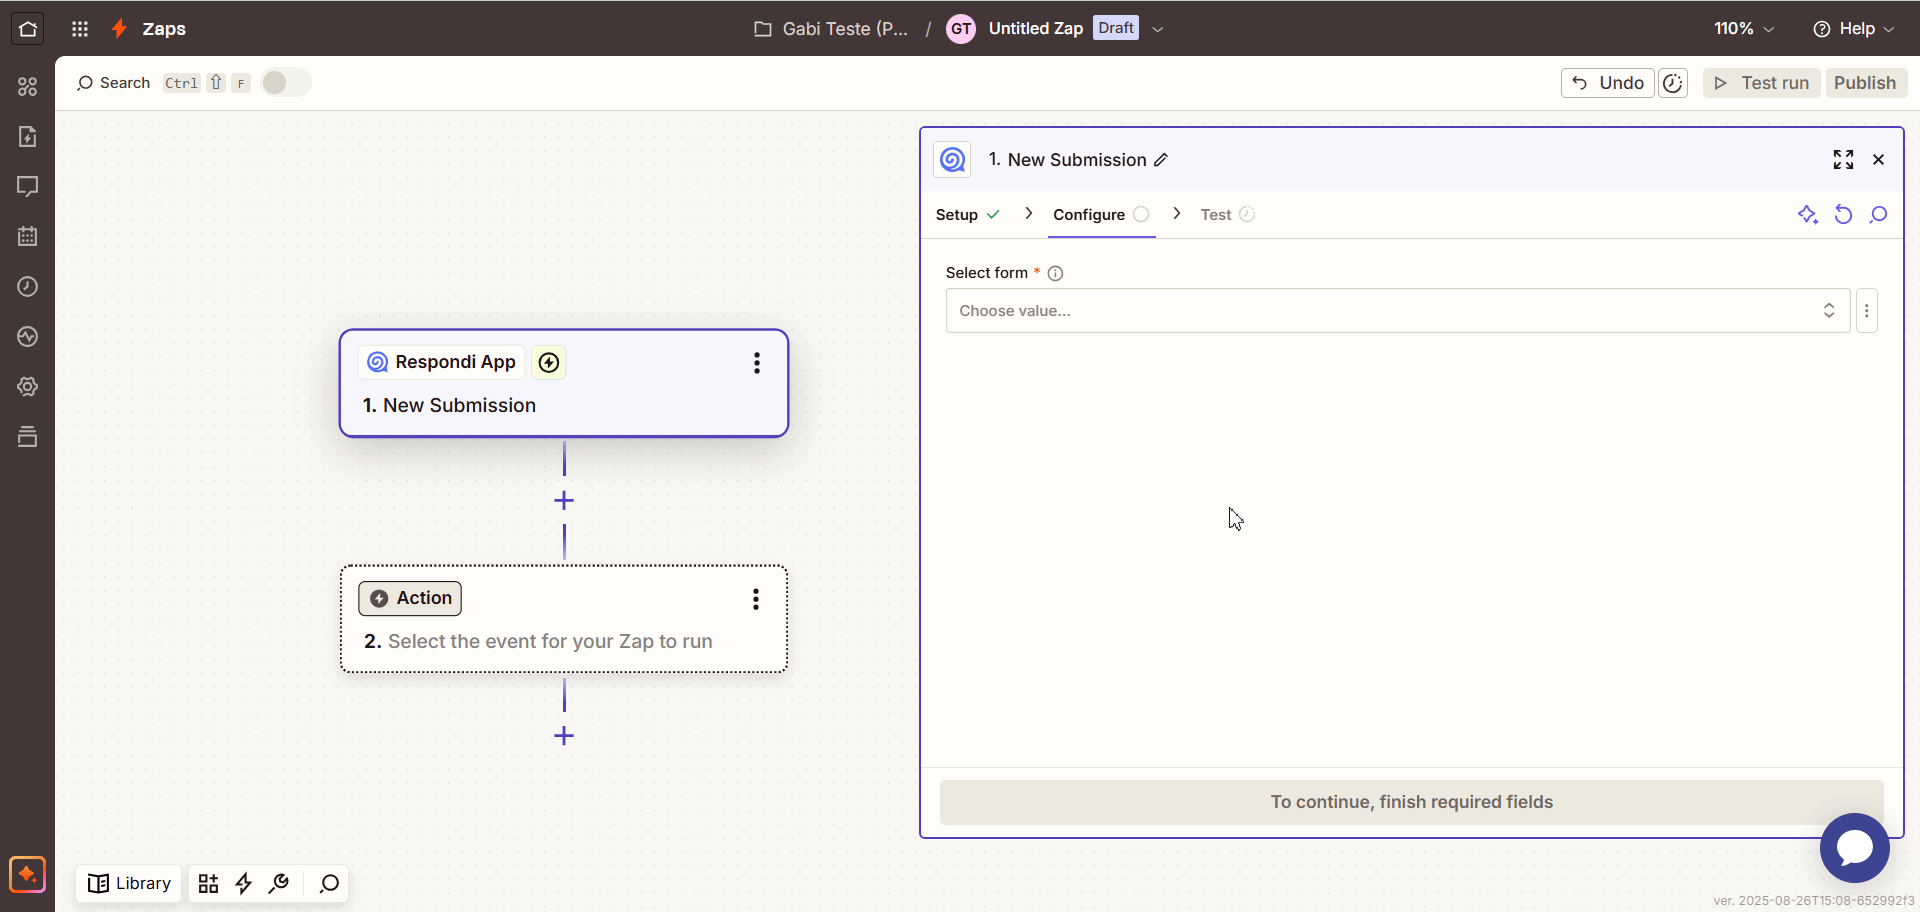The height and width of the screenshot is (912, 1920).
Task: Open the Gabi Teste folder breadcrumb
Action: (831, 28)
